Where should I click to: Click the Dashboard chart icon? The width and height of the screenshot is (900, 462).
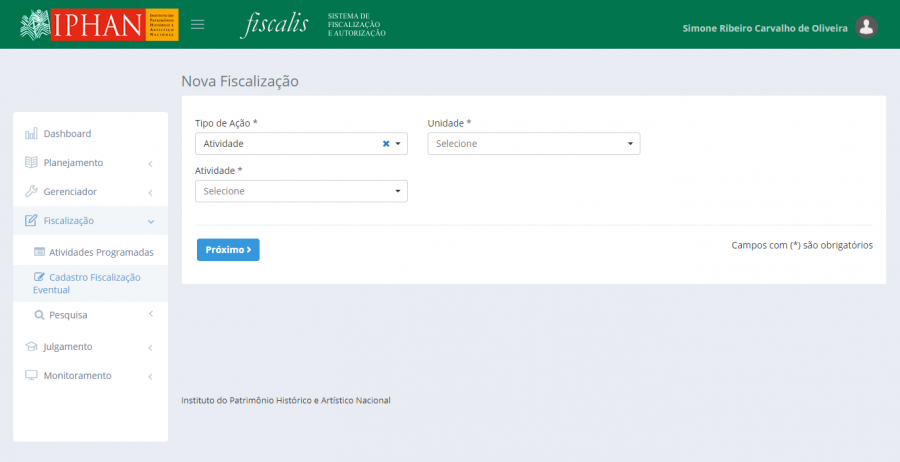(x=31, y=134)
